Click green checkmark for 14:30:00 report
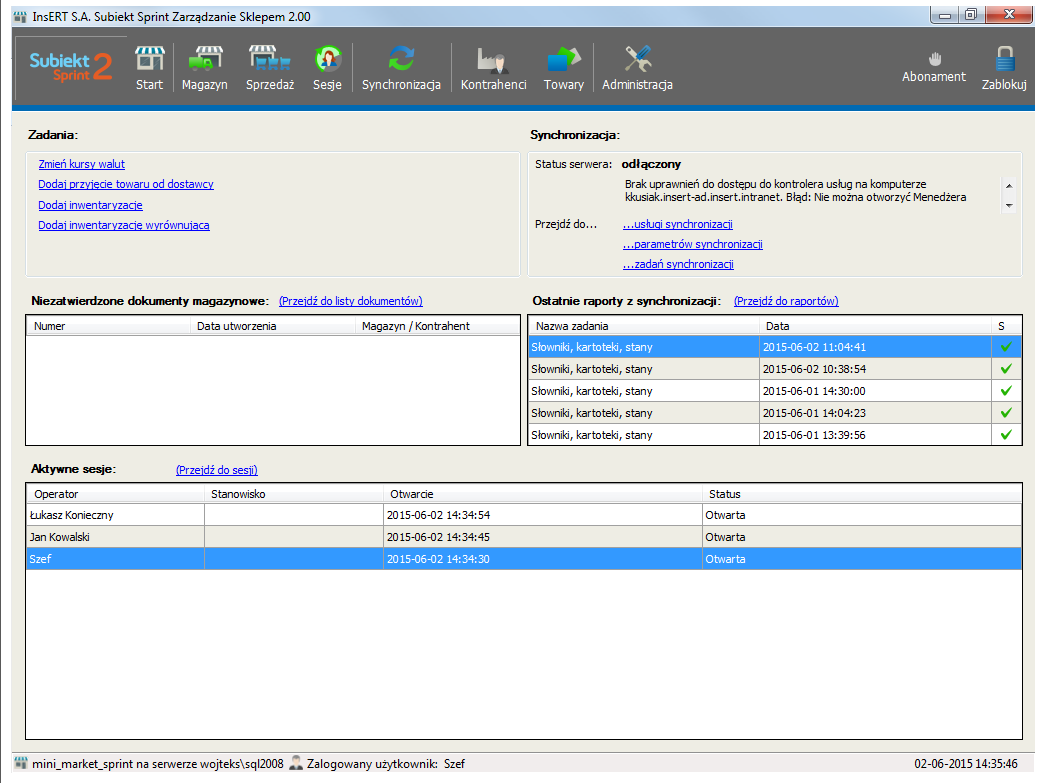The image size is (1039, 783). point(1006,390)
